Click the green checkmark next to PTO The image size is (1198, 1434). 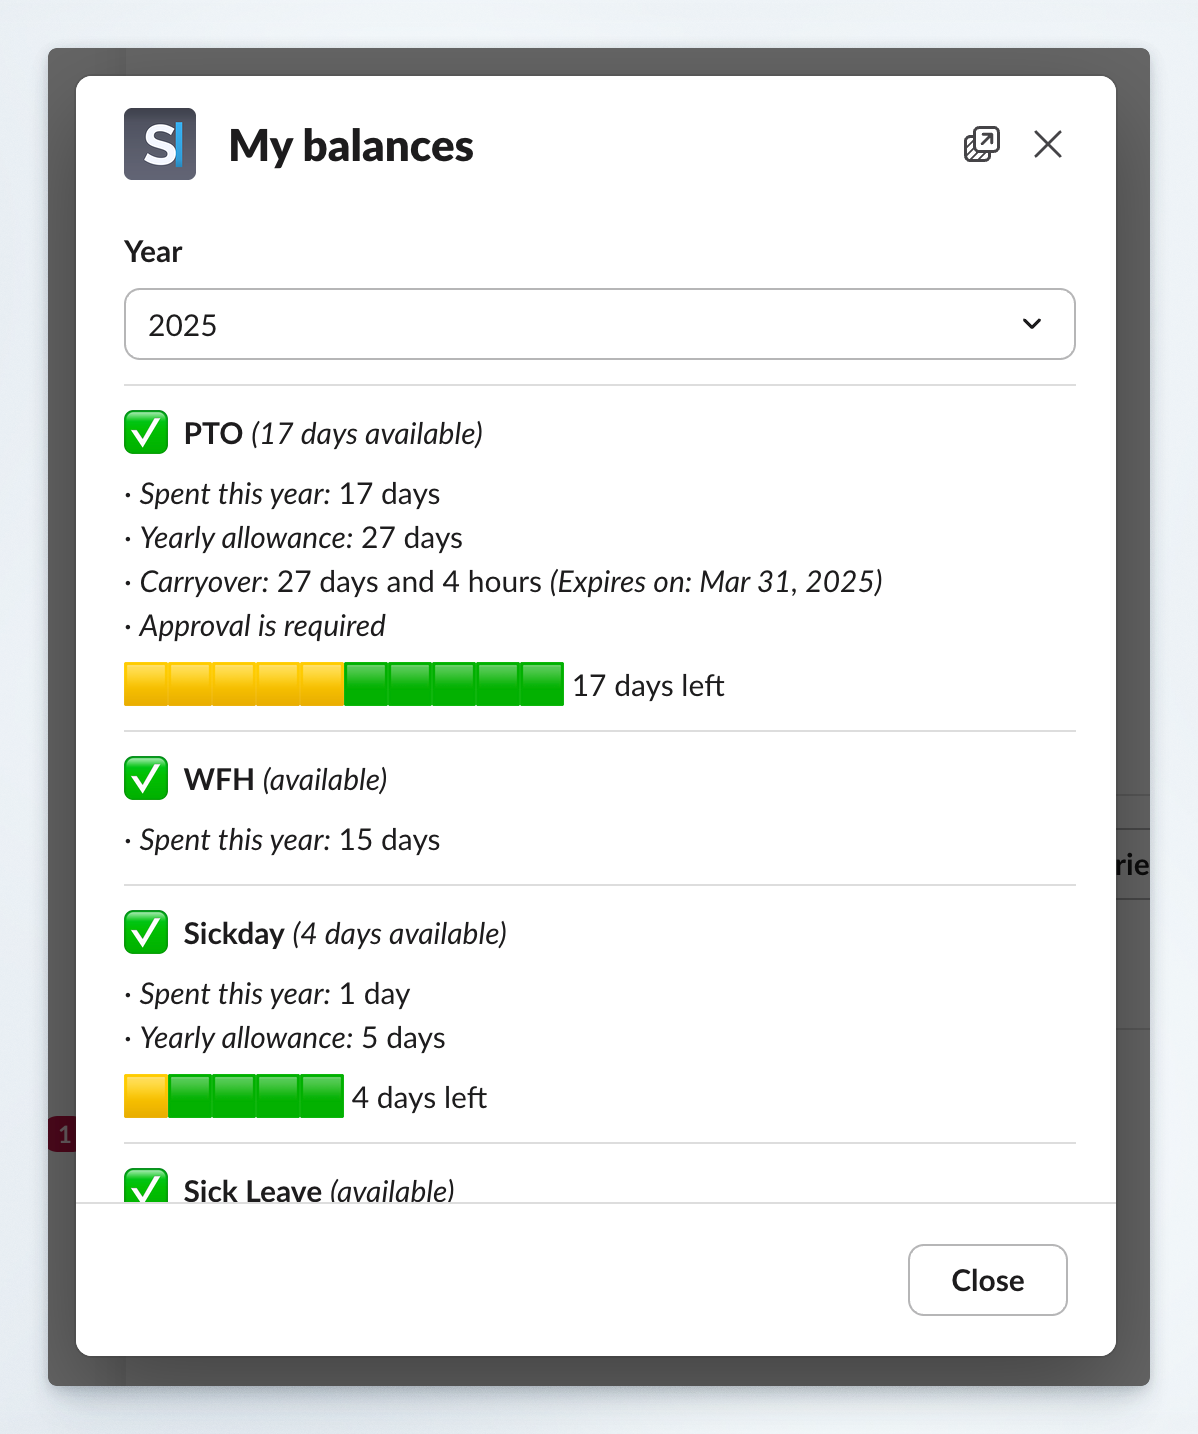coord(145,433)
